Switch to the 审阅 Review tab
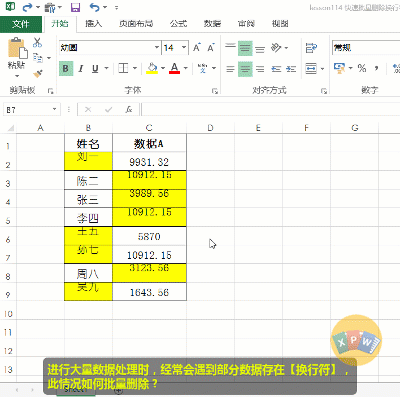Screen dimensions: 400x397 (246, 24)
